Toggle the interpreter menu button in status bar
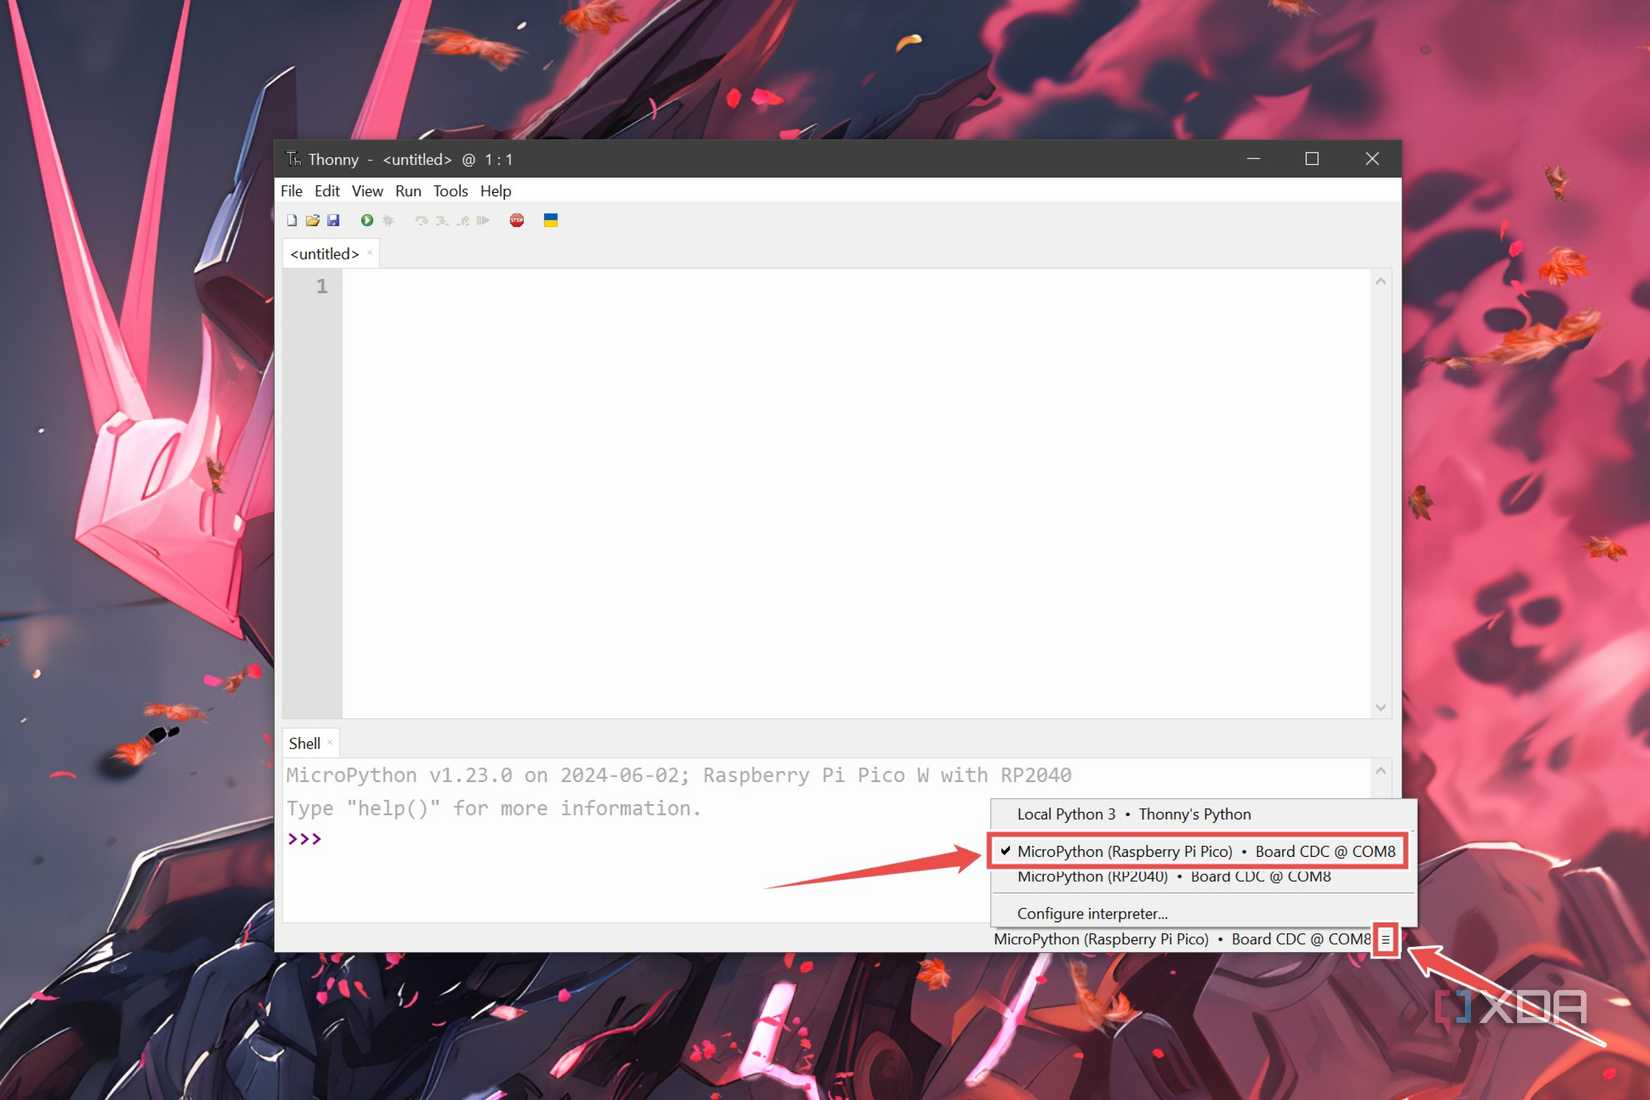Image resolution: width=1650 pixels, height=1100 pixels. click(1385, 940)
